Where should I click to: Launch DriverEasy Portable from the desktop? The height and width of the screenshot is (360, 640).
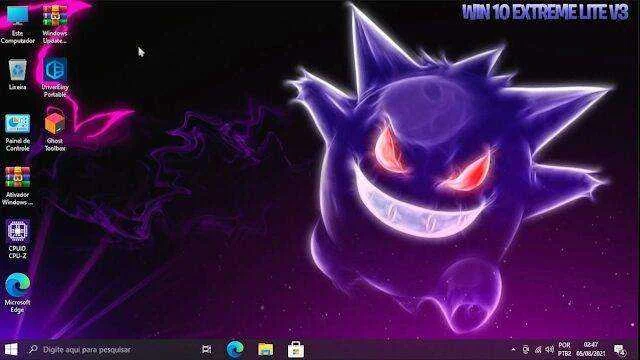(55, 78)
